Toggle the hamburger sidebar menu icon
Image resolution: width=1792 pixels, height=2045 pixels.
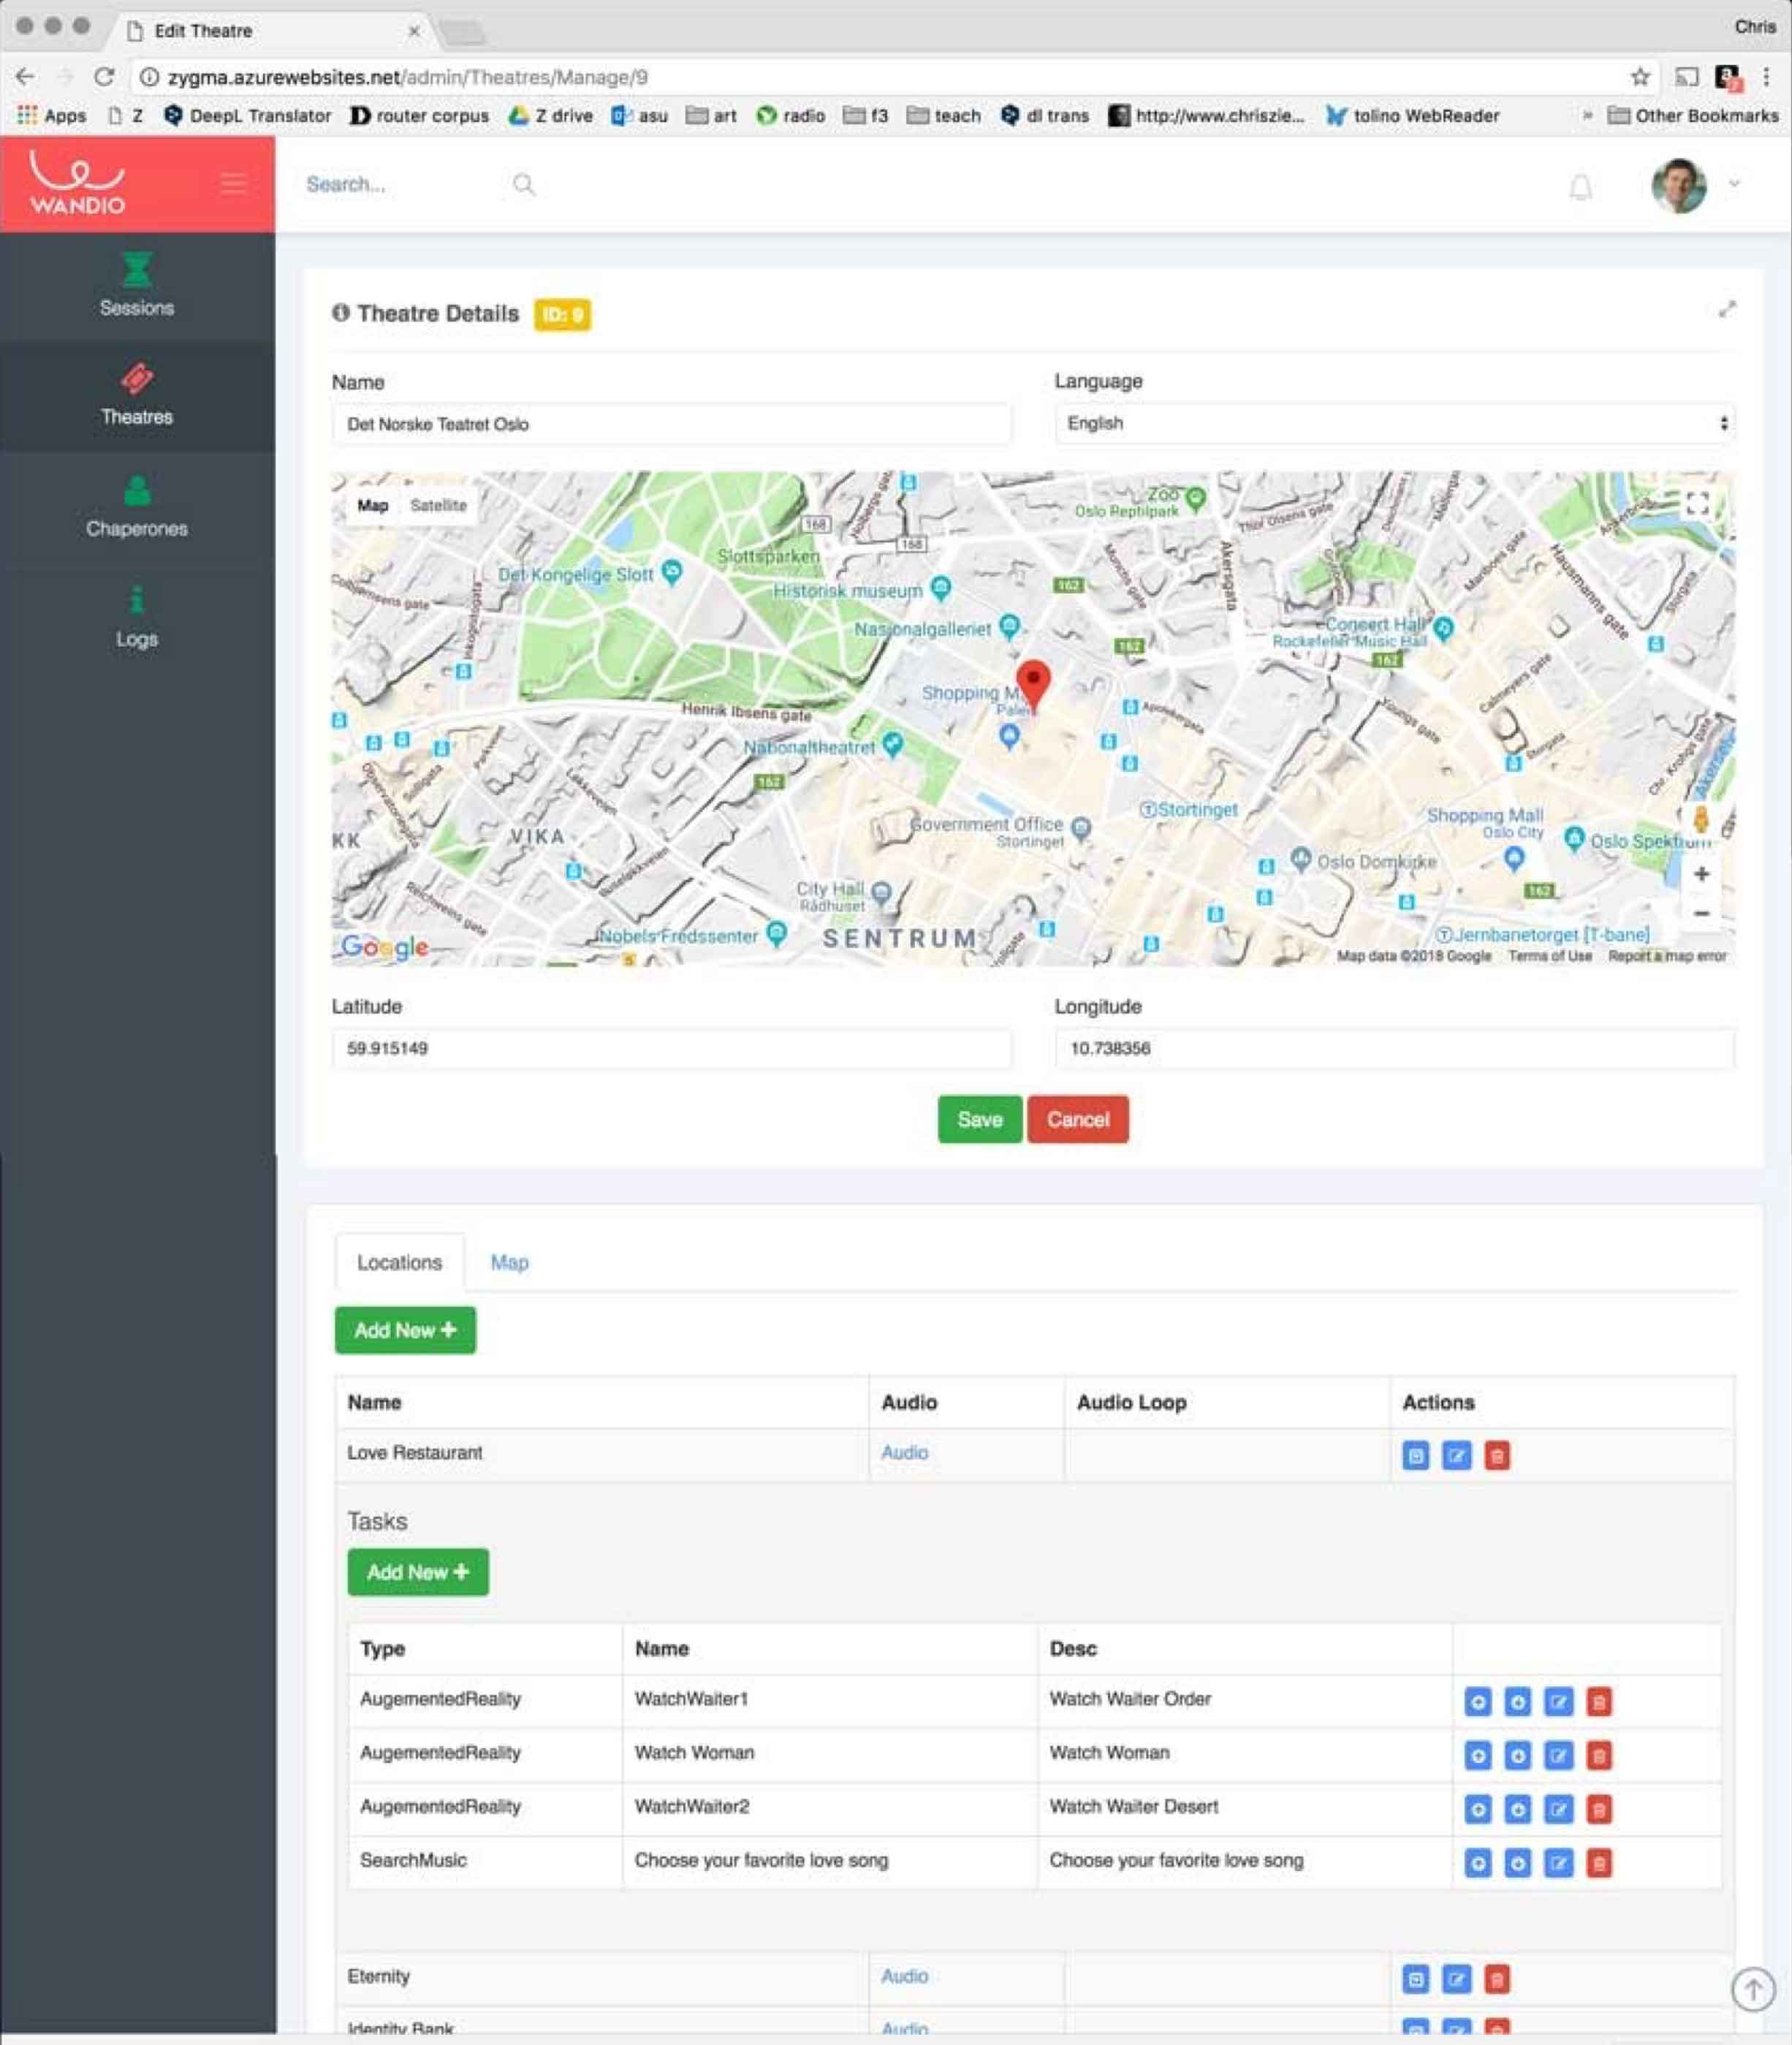point(233,183)
